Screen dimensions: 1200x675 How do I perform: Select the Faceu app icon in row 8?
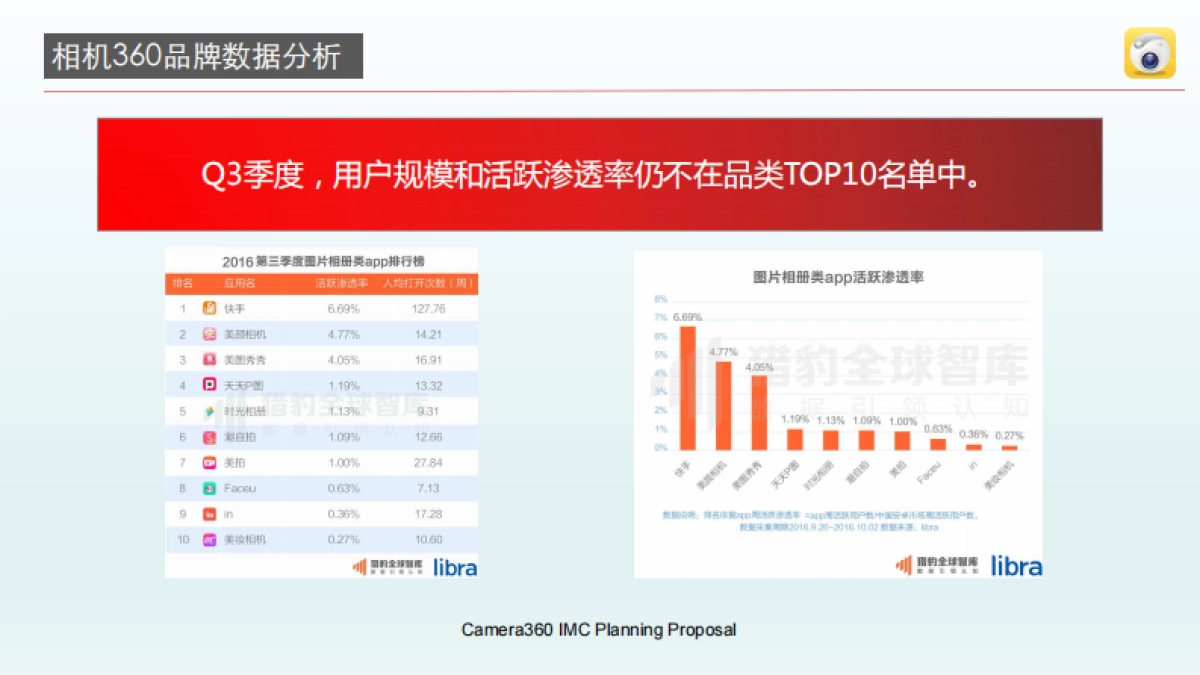tap(210, 489)
